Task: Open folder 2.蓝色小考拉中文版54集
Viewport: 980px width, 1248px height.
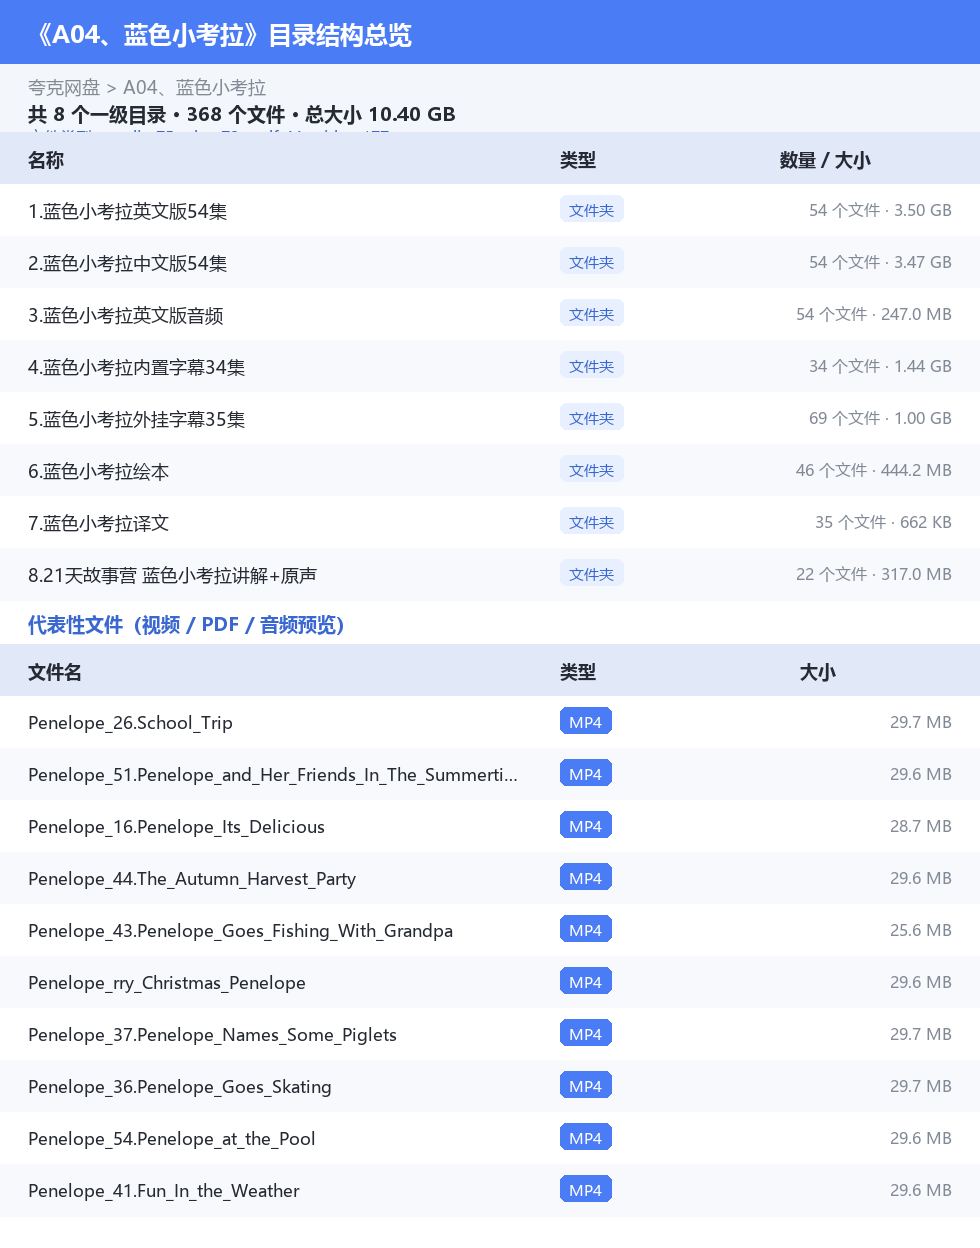Action: pos(127,263)
